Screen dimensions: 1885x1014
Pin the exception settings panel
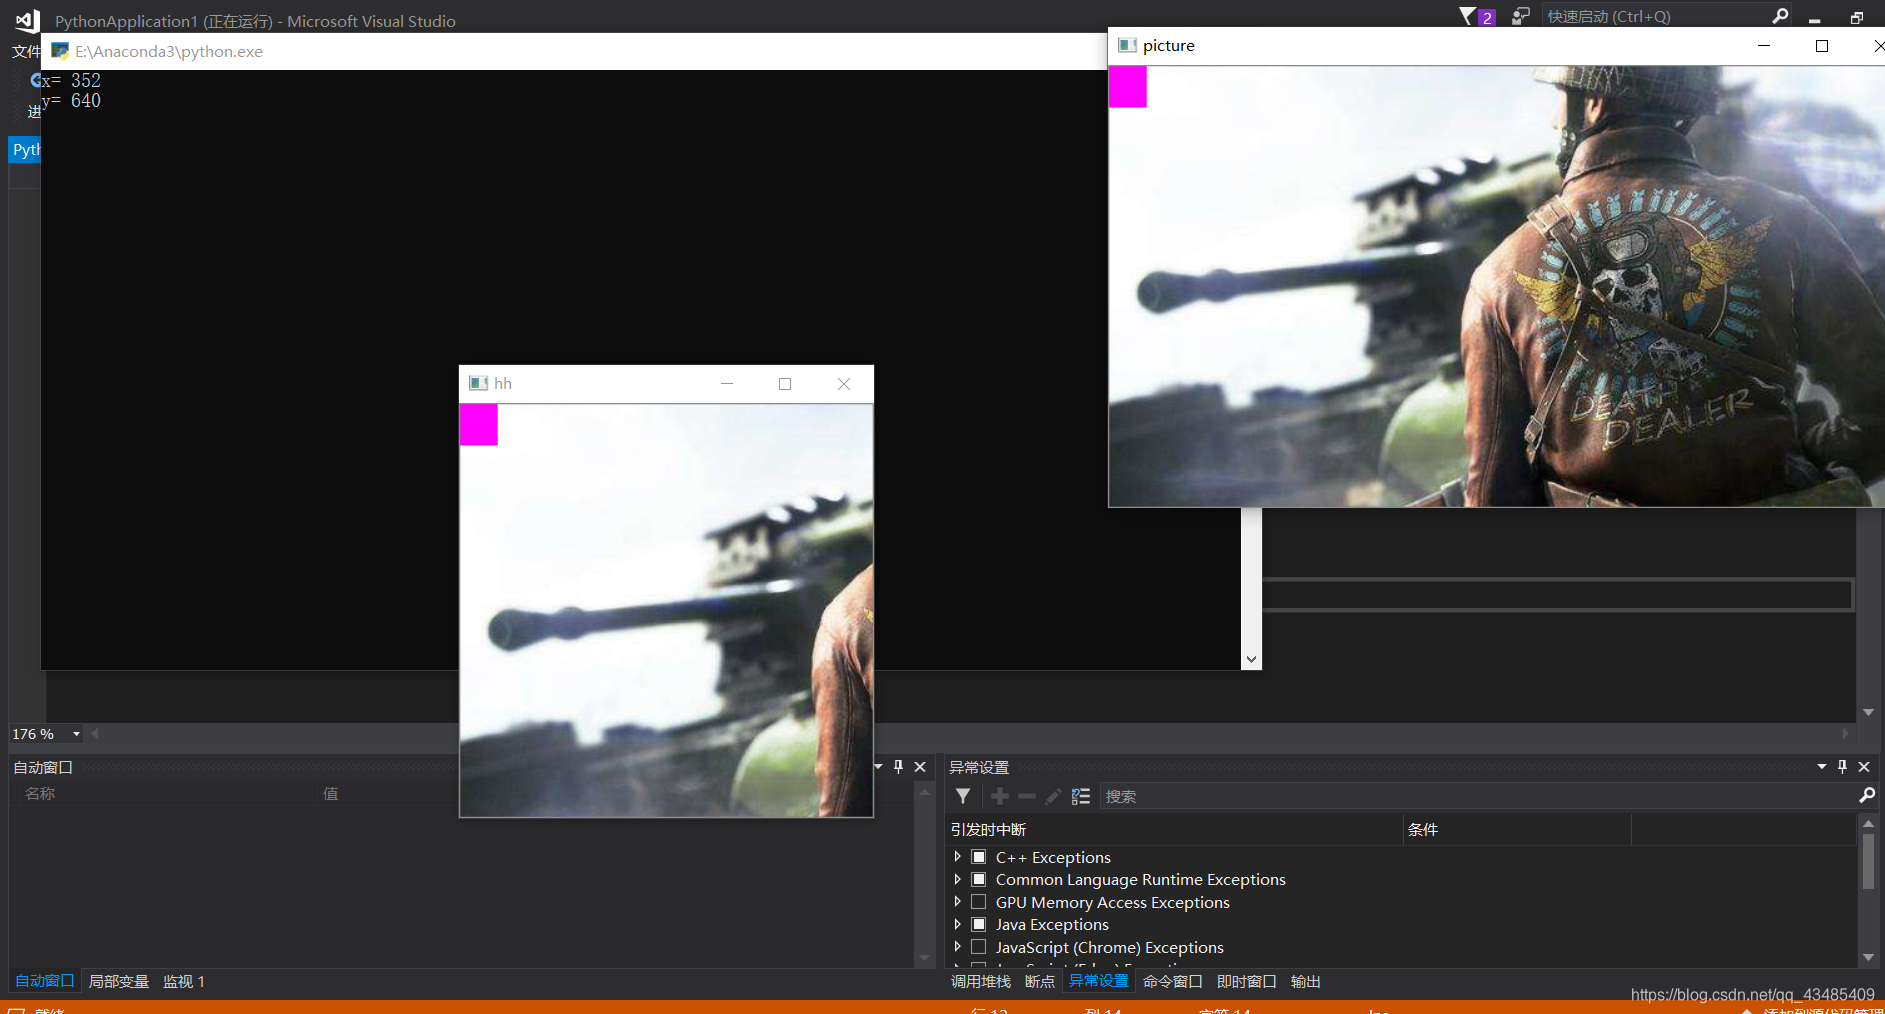(1842, 766)
